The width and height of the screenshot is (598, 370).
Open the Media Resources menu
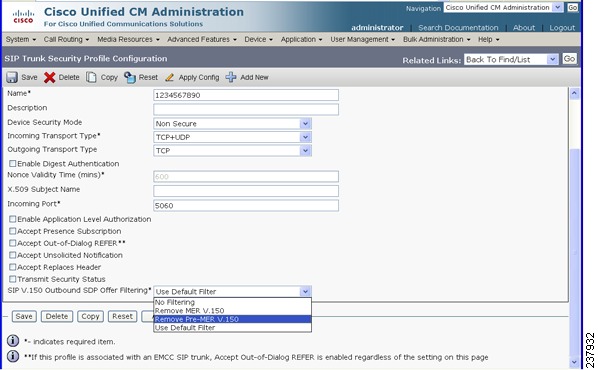pyautogui.click(x=128, y=39)
